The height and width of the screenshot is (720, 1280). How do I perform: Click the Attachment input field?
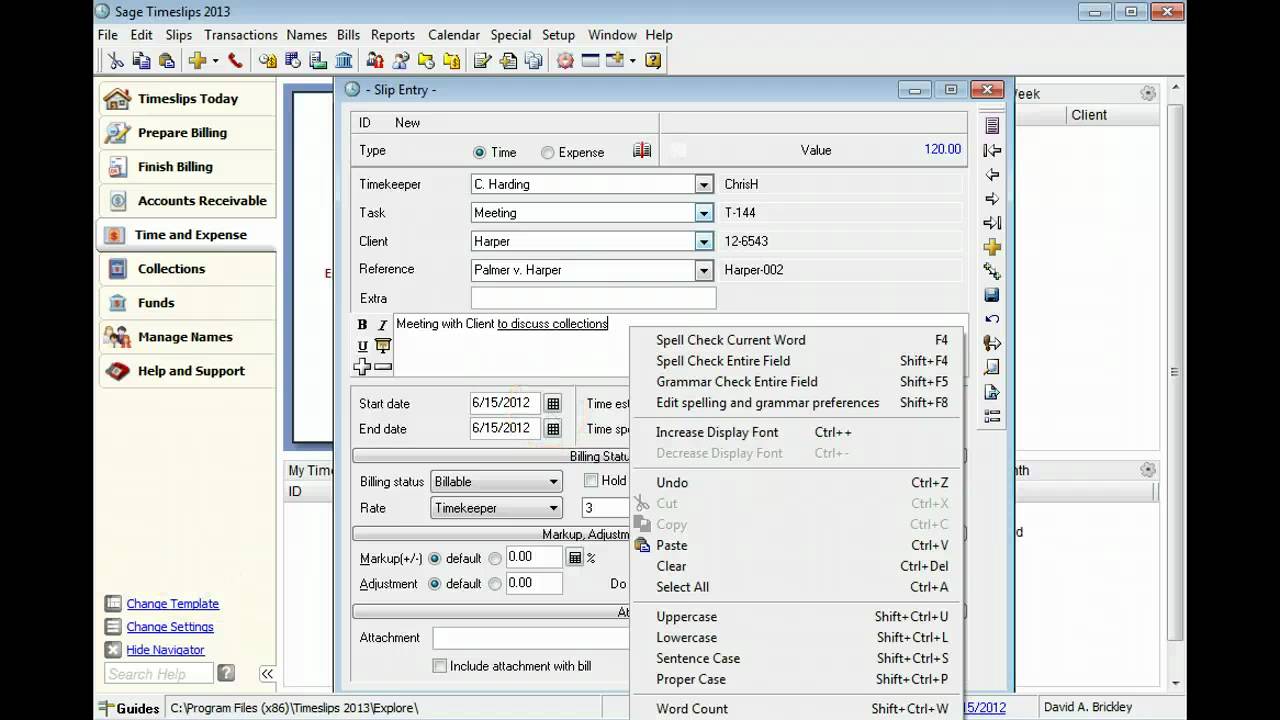(x=531, y=638)
